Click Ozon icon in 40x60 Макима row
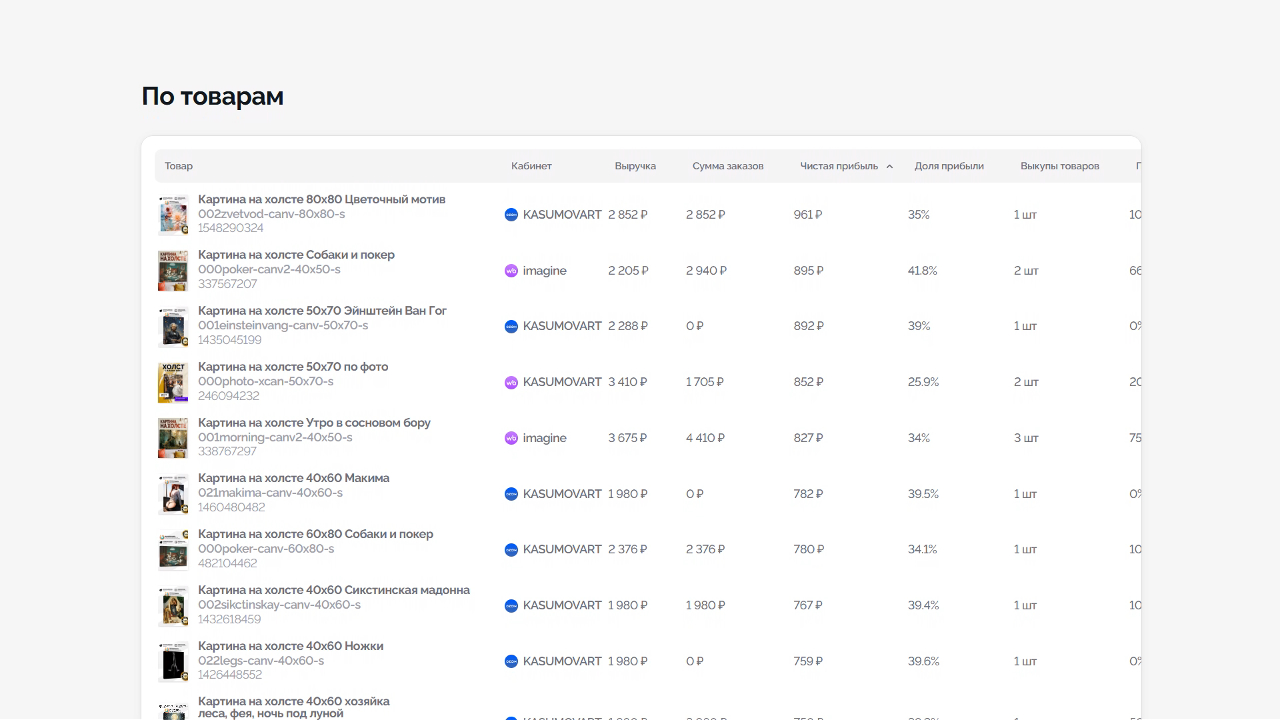 pyautogui.click(x=511, y=494)
